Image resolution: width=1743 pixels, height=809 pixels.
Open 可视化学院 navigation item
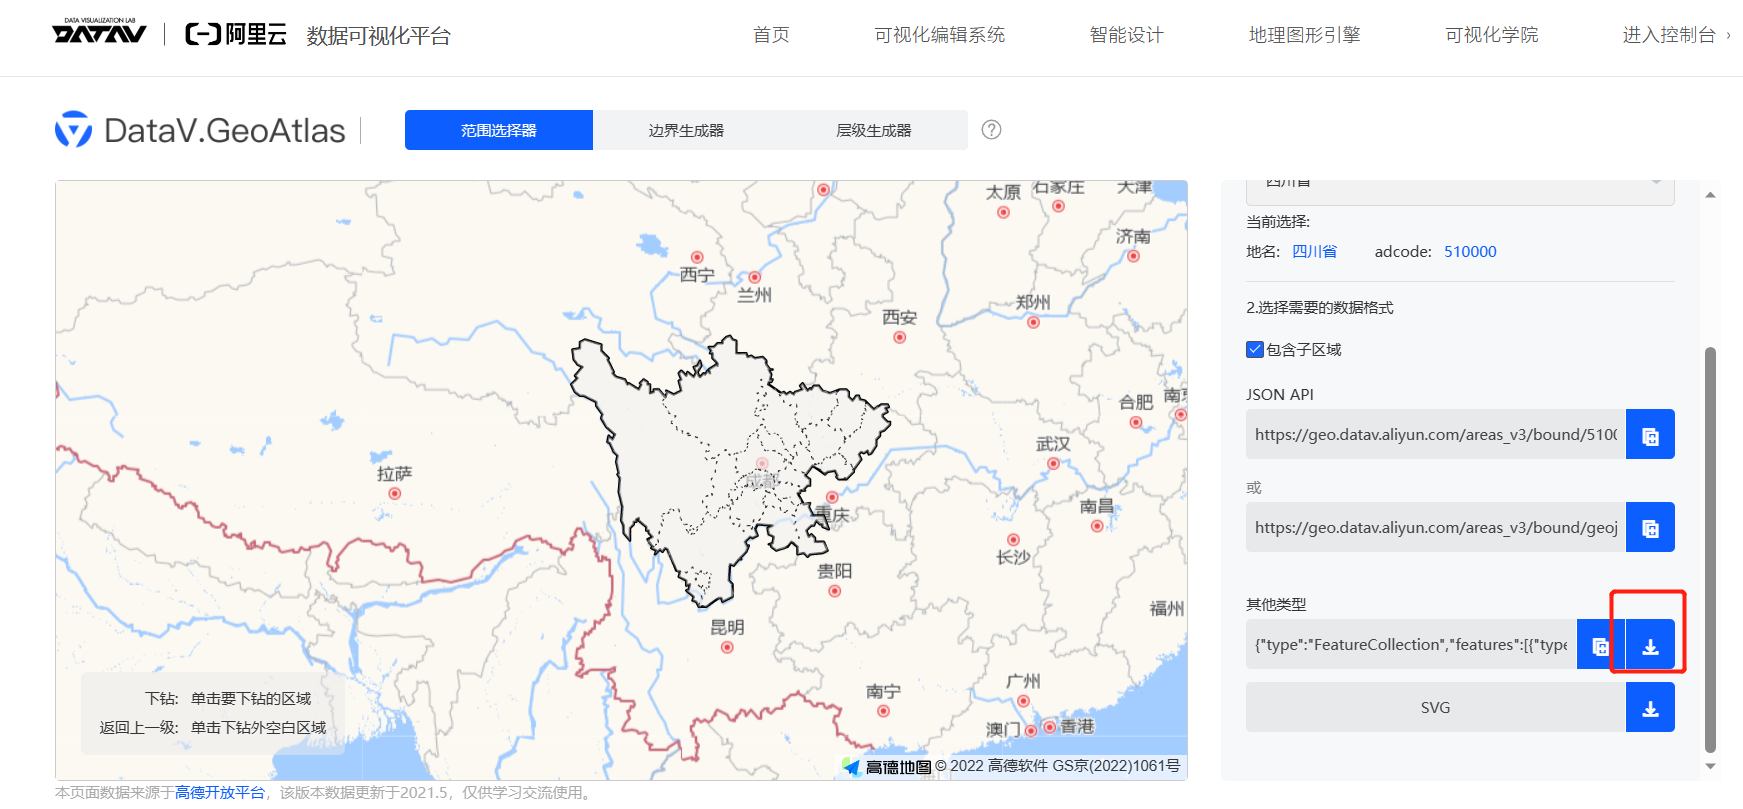(1492, 35)
